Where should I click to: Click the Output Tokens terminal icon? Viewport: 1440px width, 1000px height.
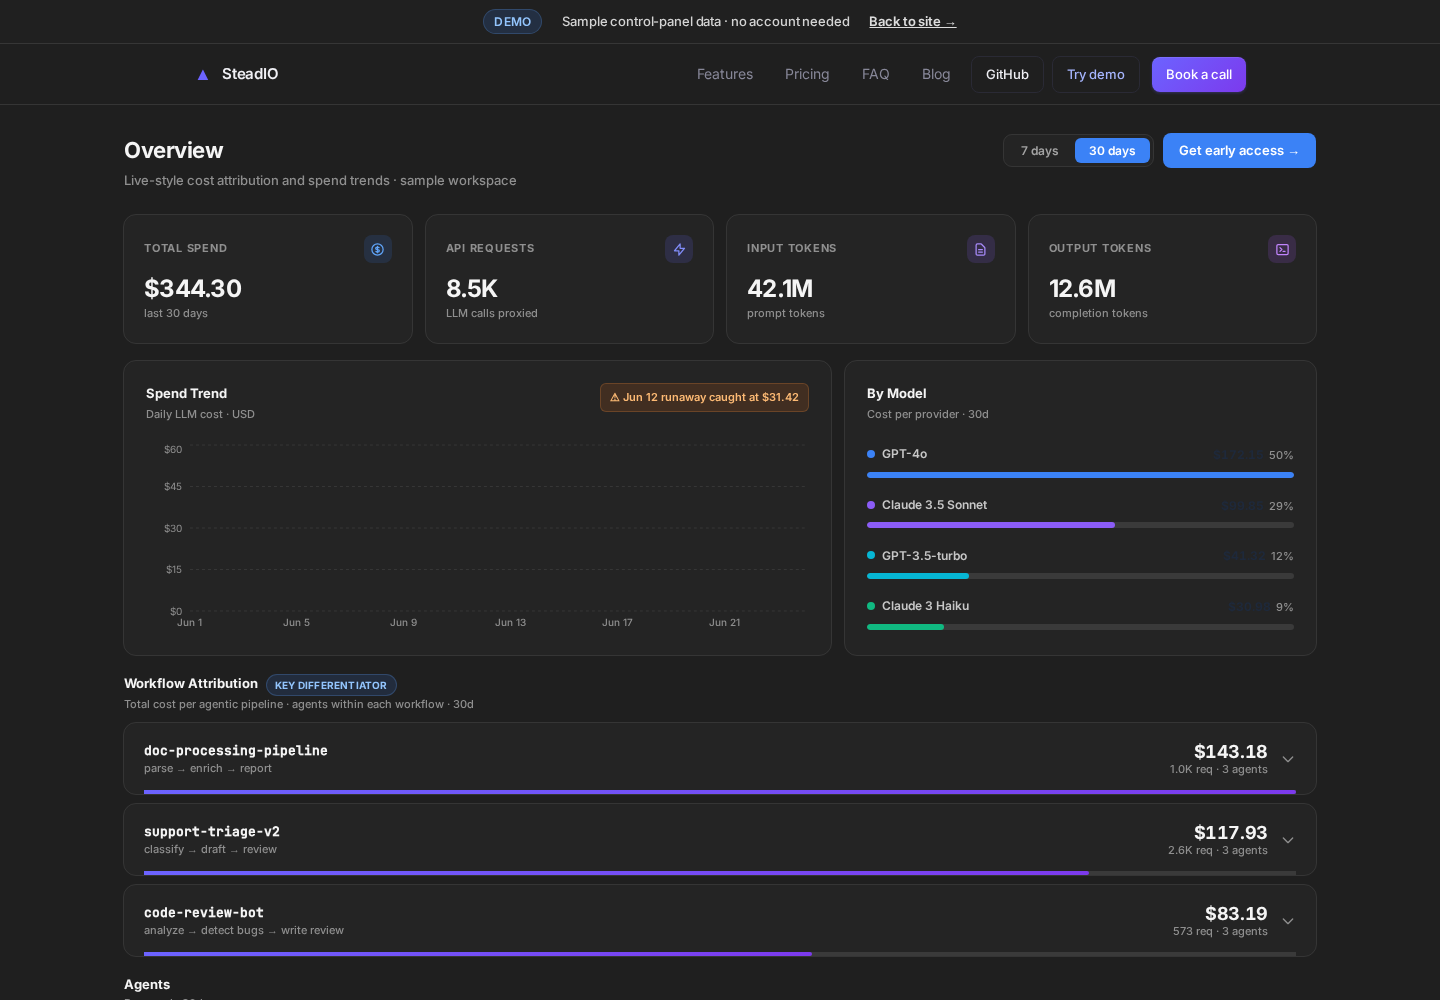click(1282, 249)
